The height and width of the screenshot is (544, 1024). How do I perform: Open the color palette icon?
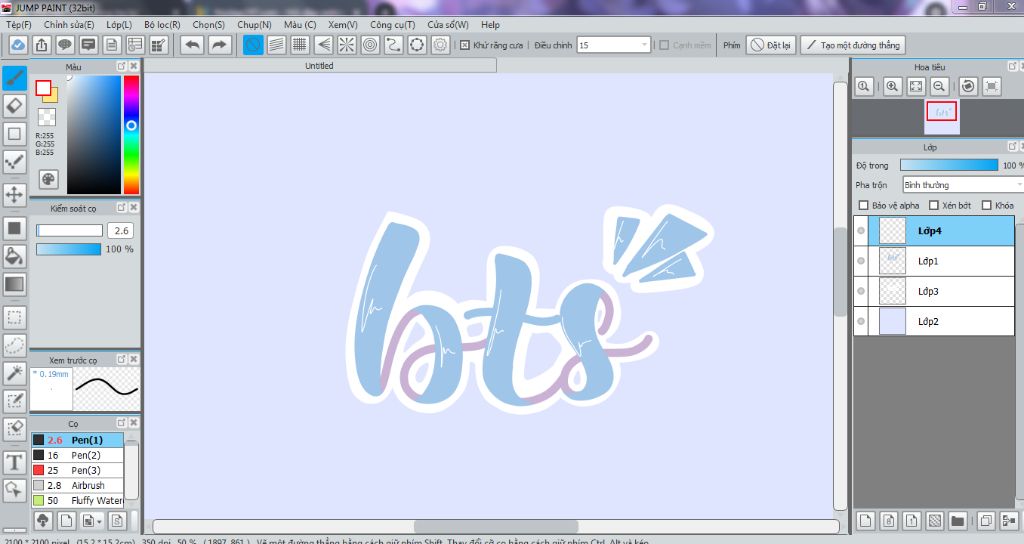48,179
